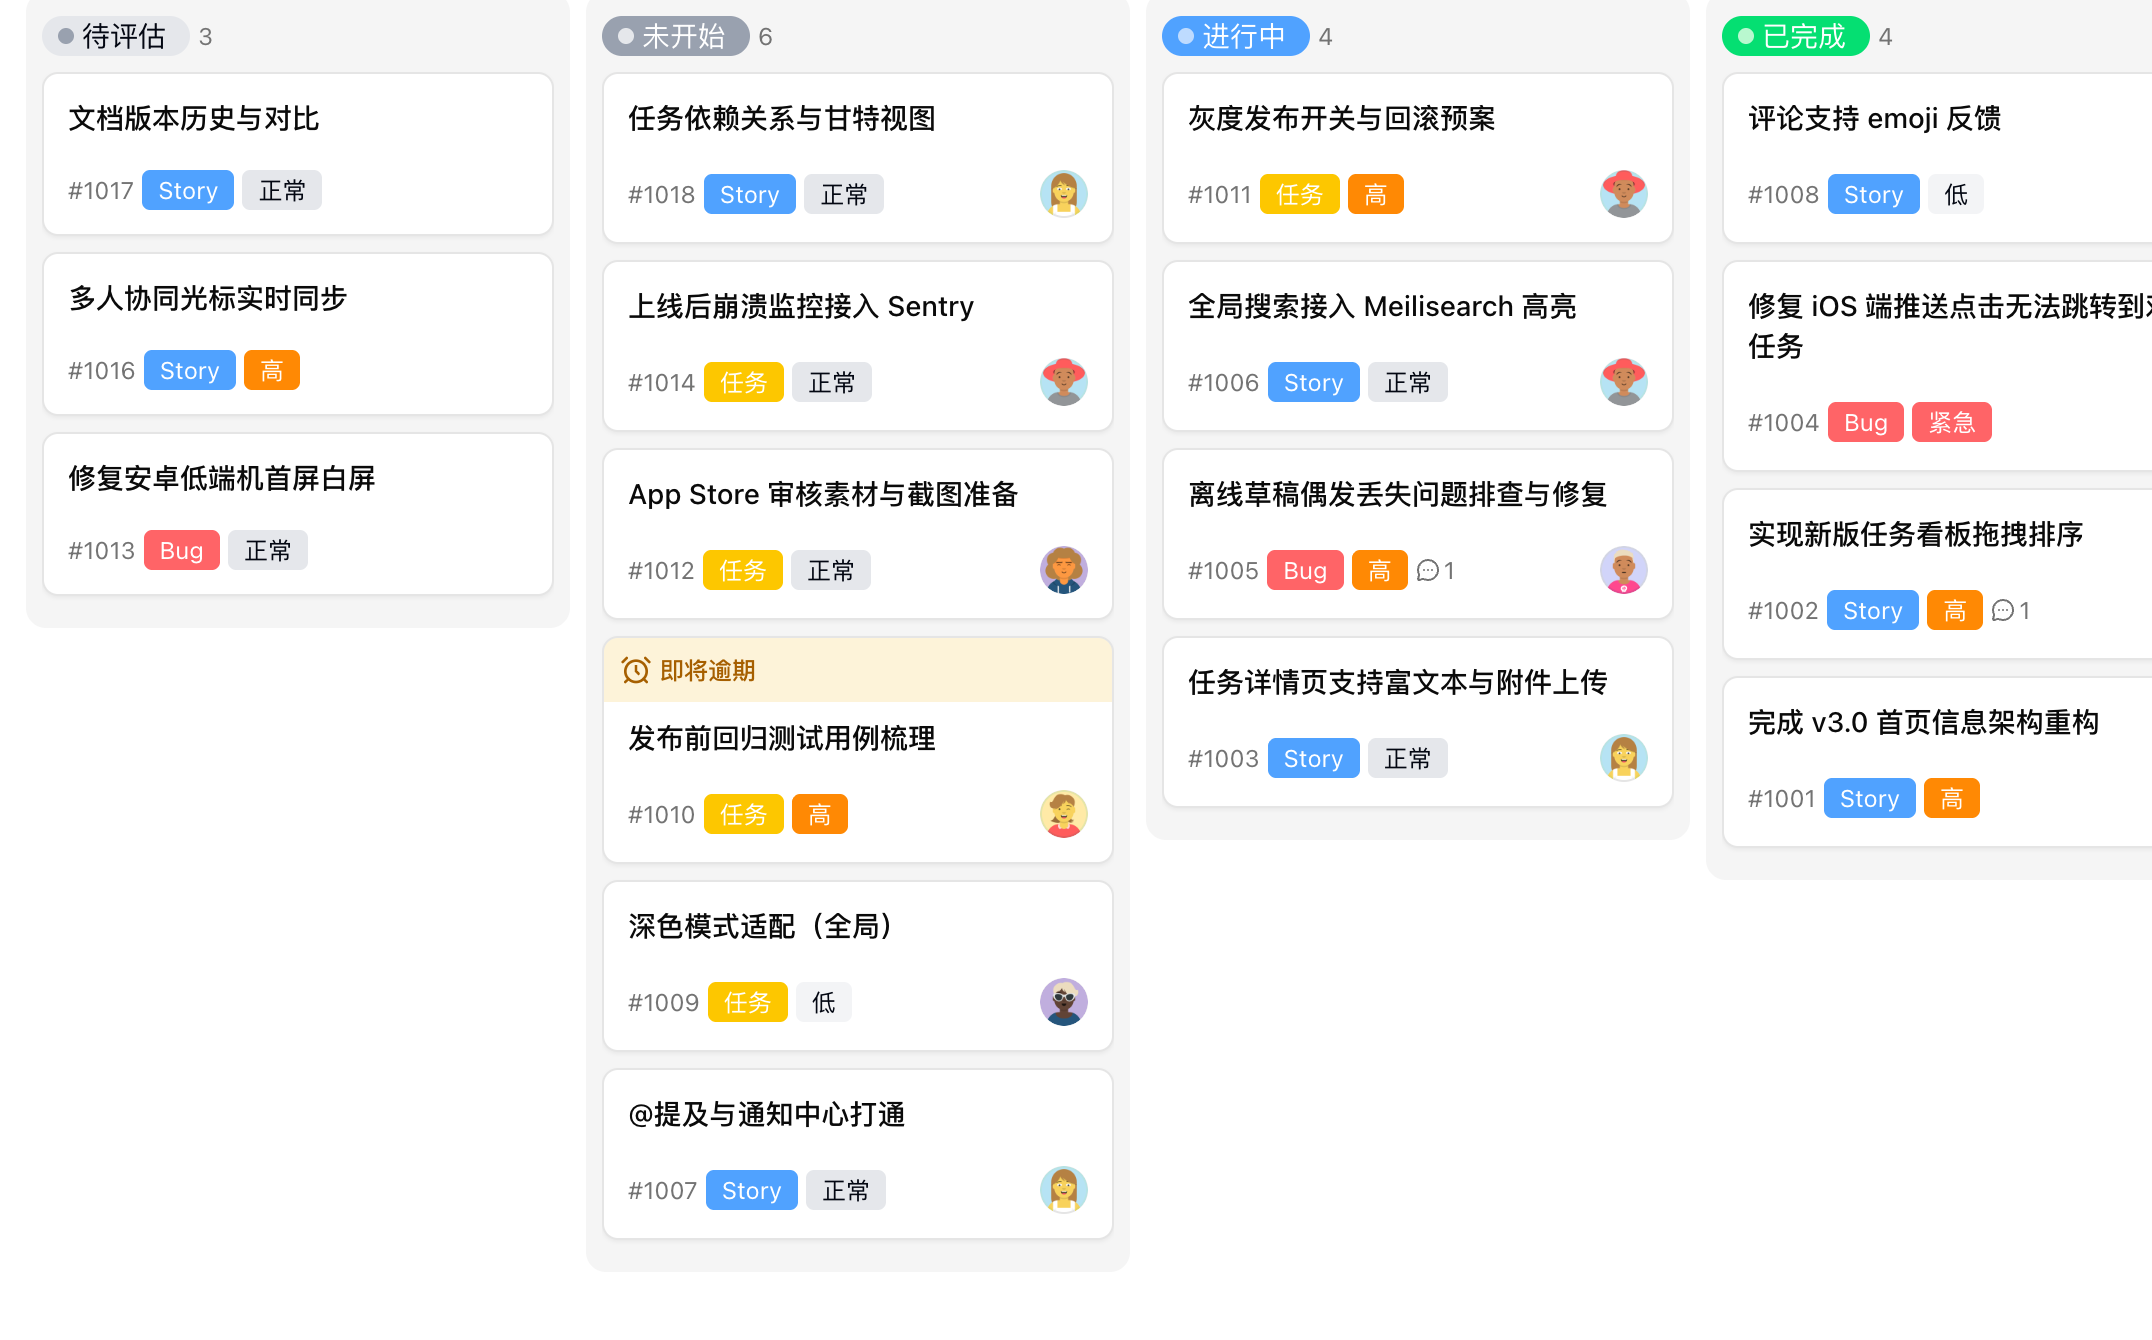Screen dimensions: 2152x1340
Task: Click the Story tag on card #1017
Action: pos(188,190)
